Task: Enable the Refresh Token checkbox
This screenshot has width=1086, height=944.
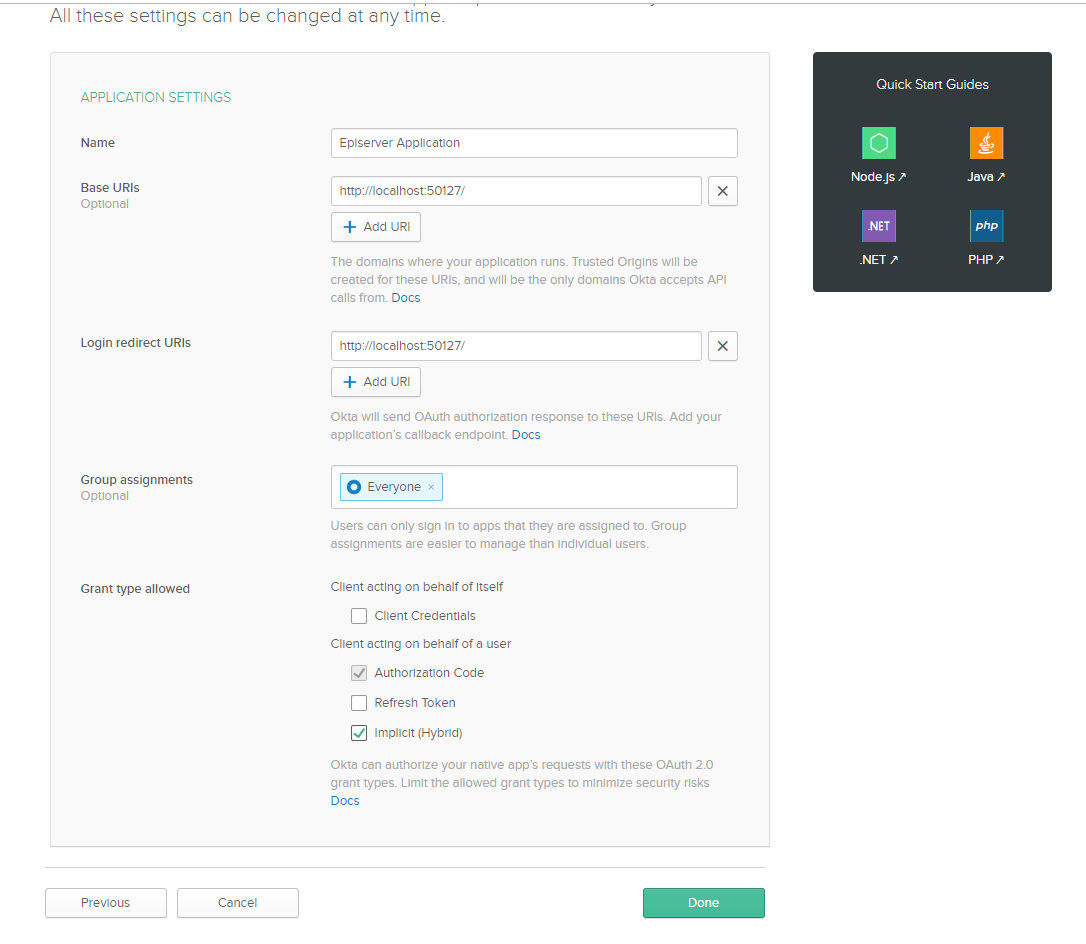Action: [x=359, y=703]
